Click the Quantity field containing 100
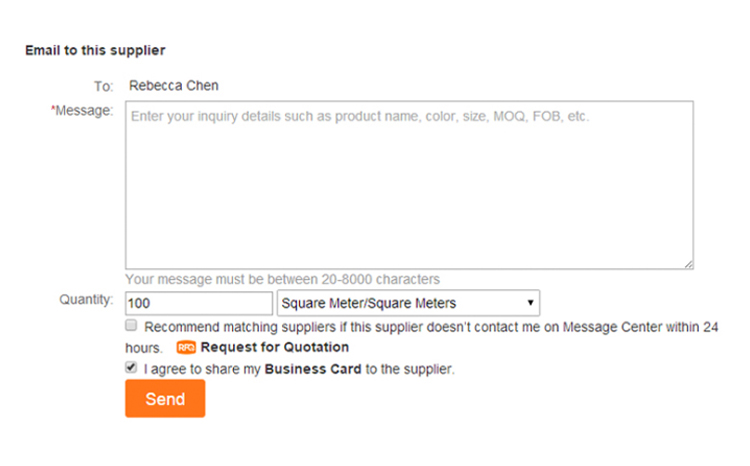This screenshot has height=466, width=750. click(x=199, y=303)
